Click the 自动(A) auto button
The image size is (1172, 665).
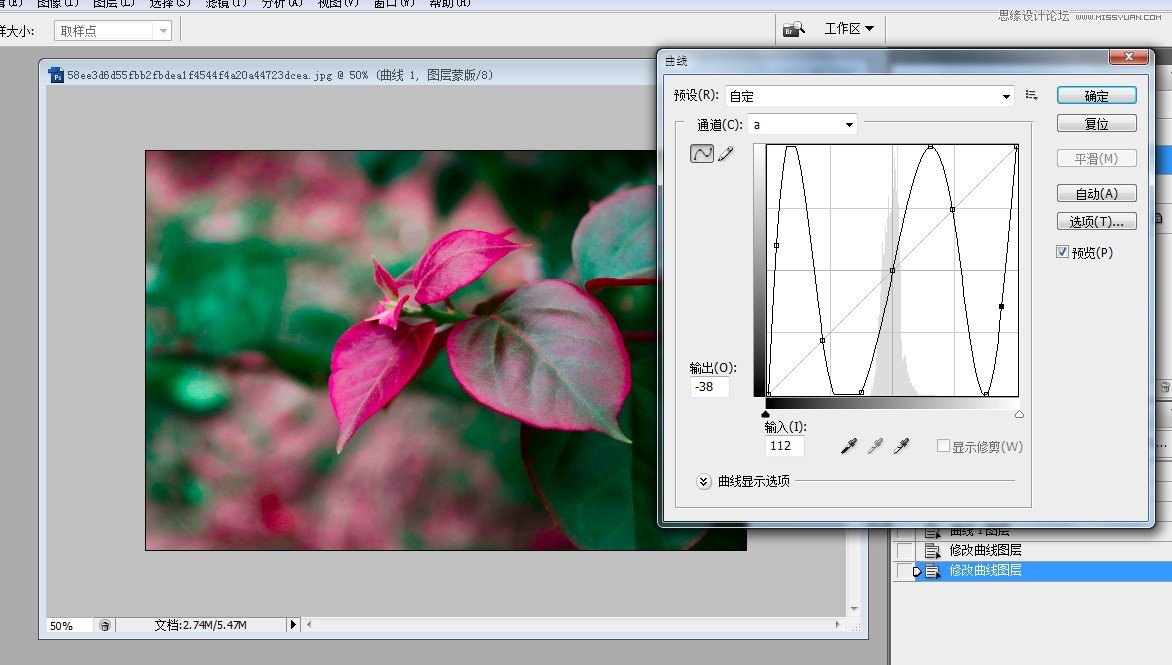tap(1097, 194)
